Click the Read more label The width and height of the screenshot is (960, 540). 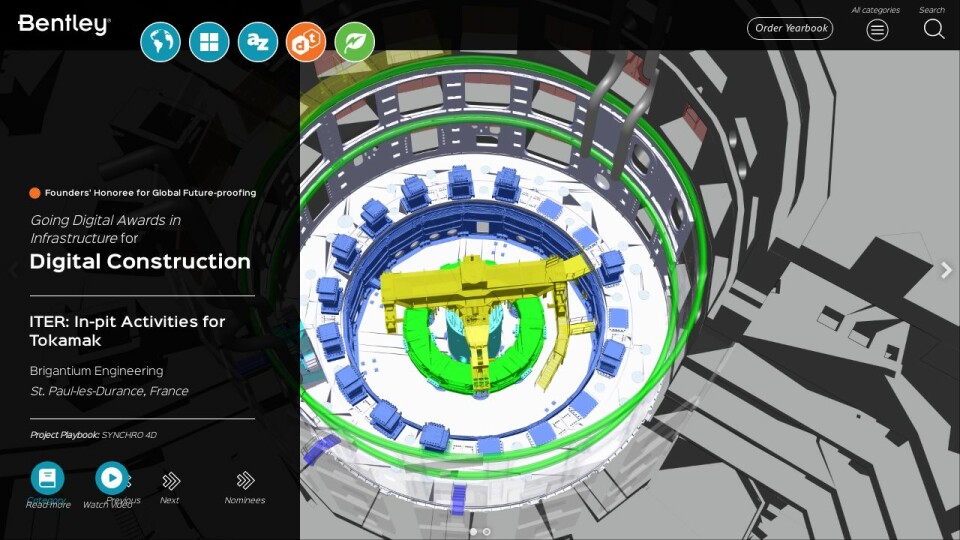tap(48, 504)
